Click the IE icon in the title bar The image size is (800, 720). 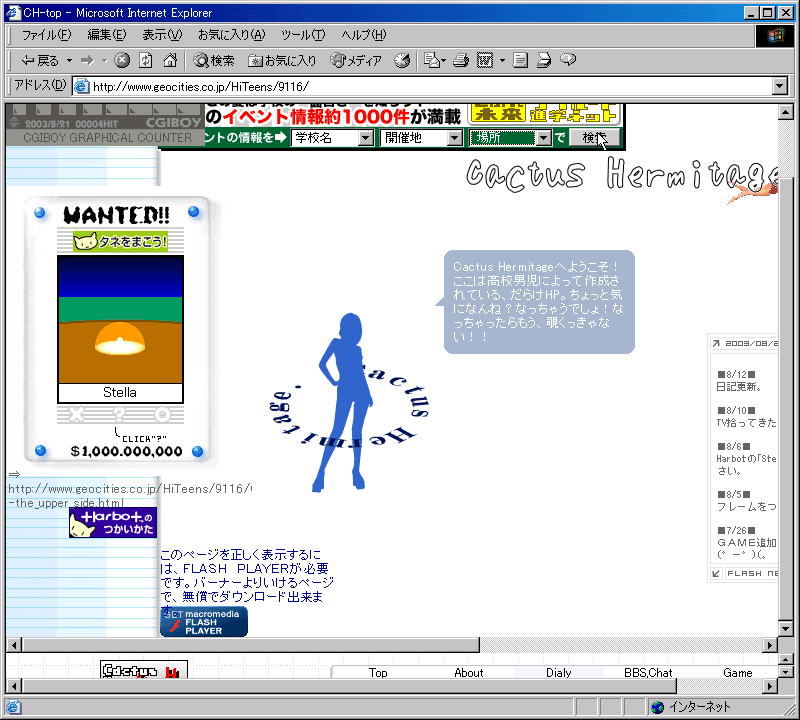[x=13, y=13]
